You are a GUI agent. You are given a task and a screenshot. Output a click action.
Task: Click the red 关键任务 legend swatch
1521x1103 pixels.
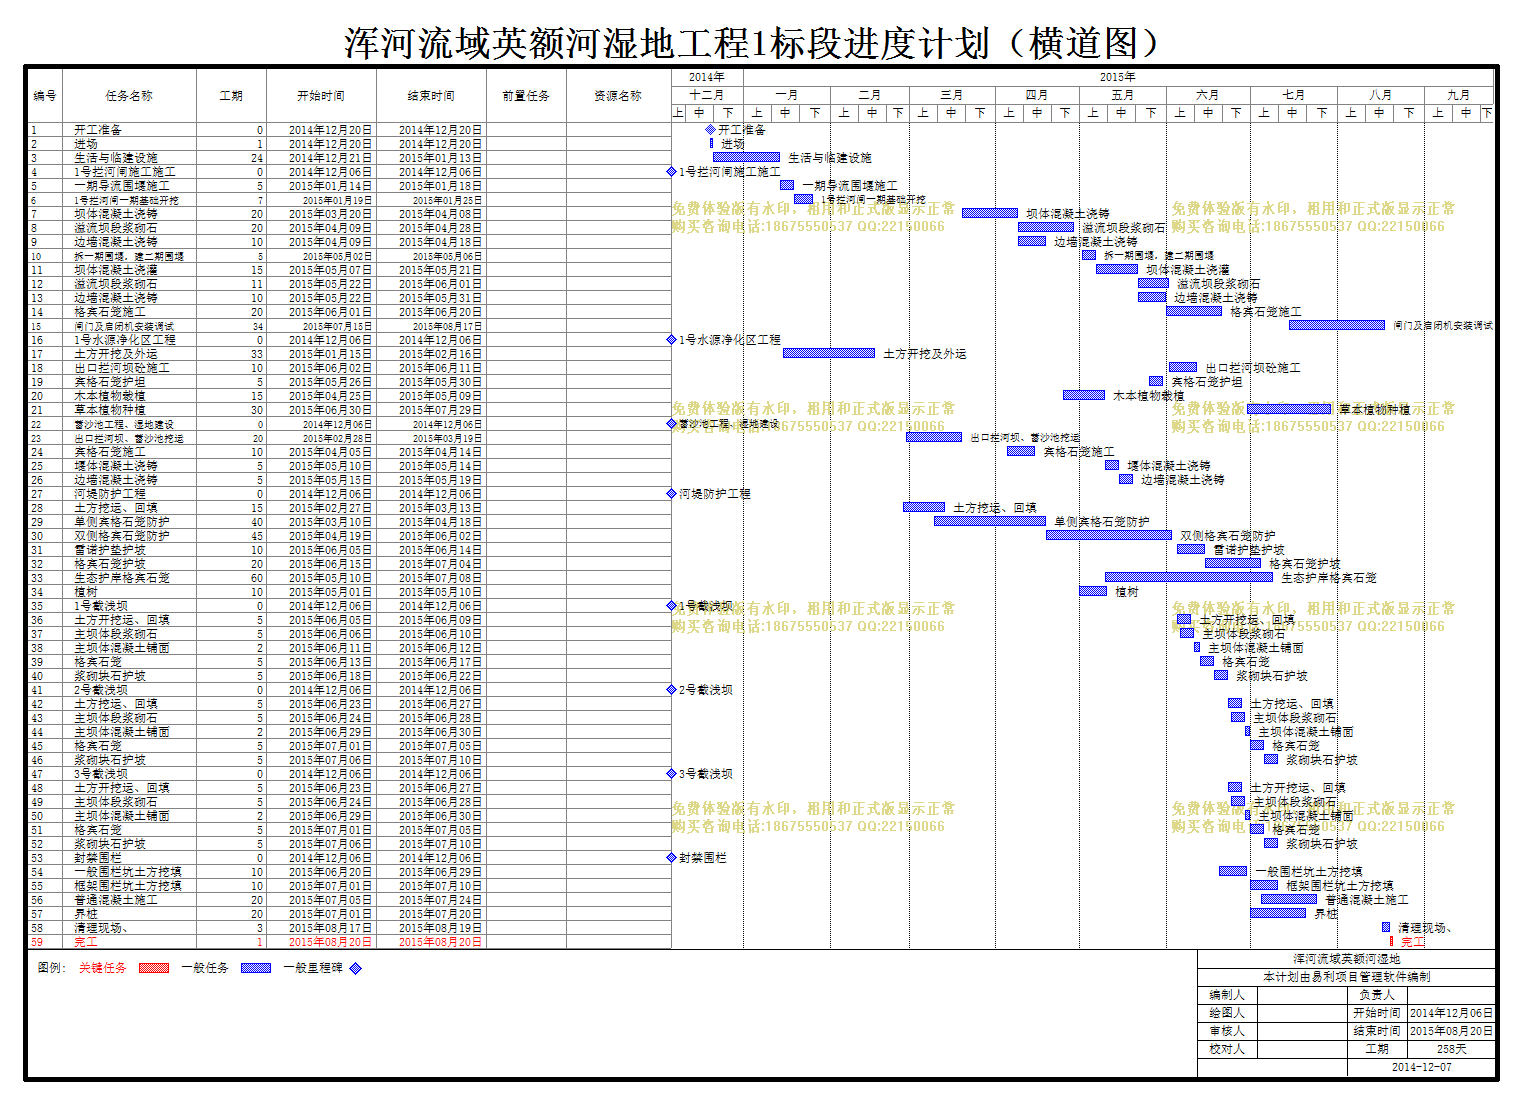tap(154, 968)
